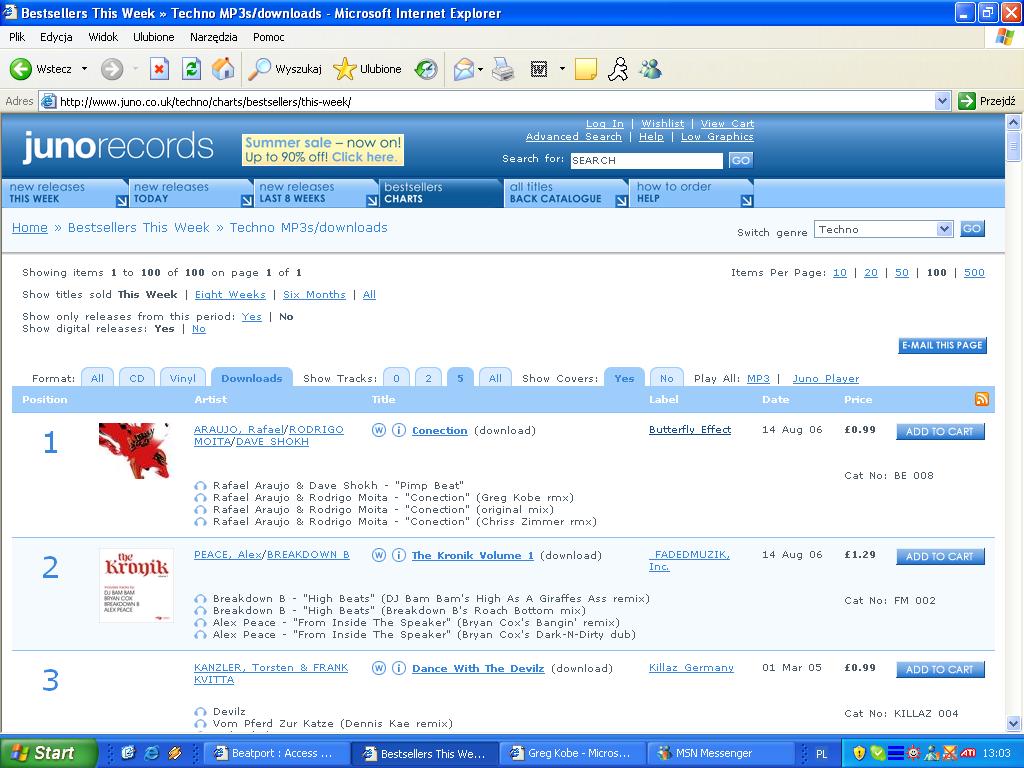Open the Summer sale banner
Viewport: 1024px width, 768px height.
323,150
